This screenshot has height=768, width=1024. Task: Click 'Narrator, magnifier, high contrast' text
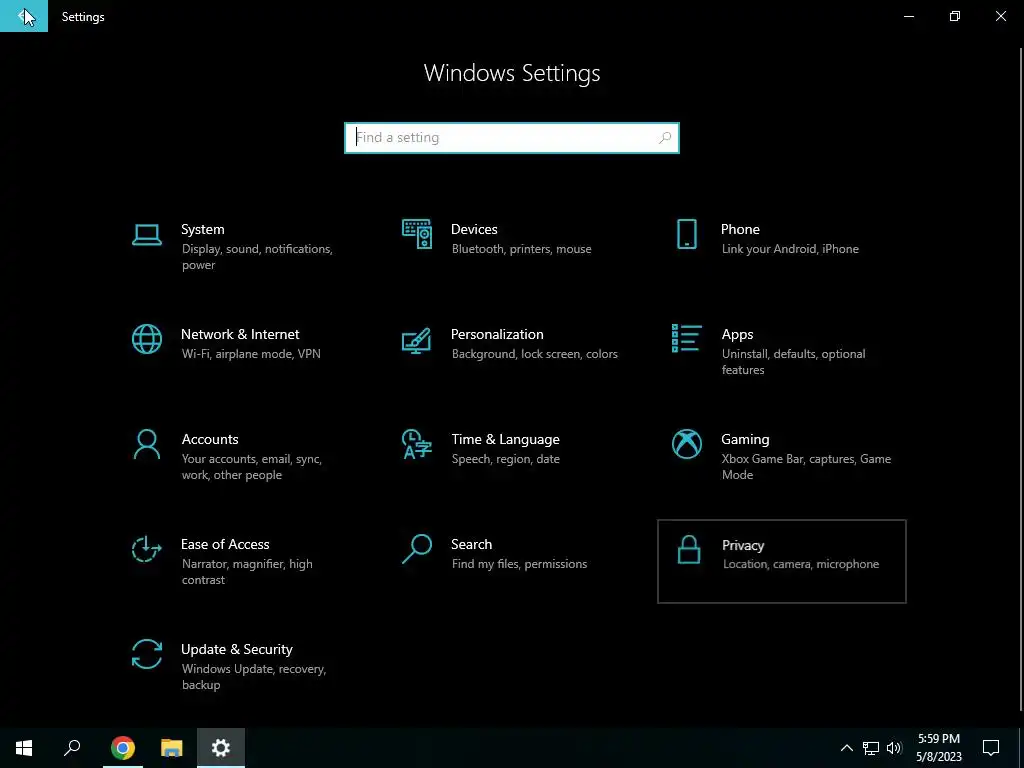coord(247,572)
